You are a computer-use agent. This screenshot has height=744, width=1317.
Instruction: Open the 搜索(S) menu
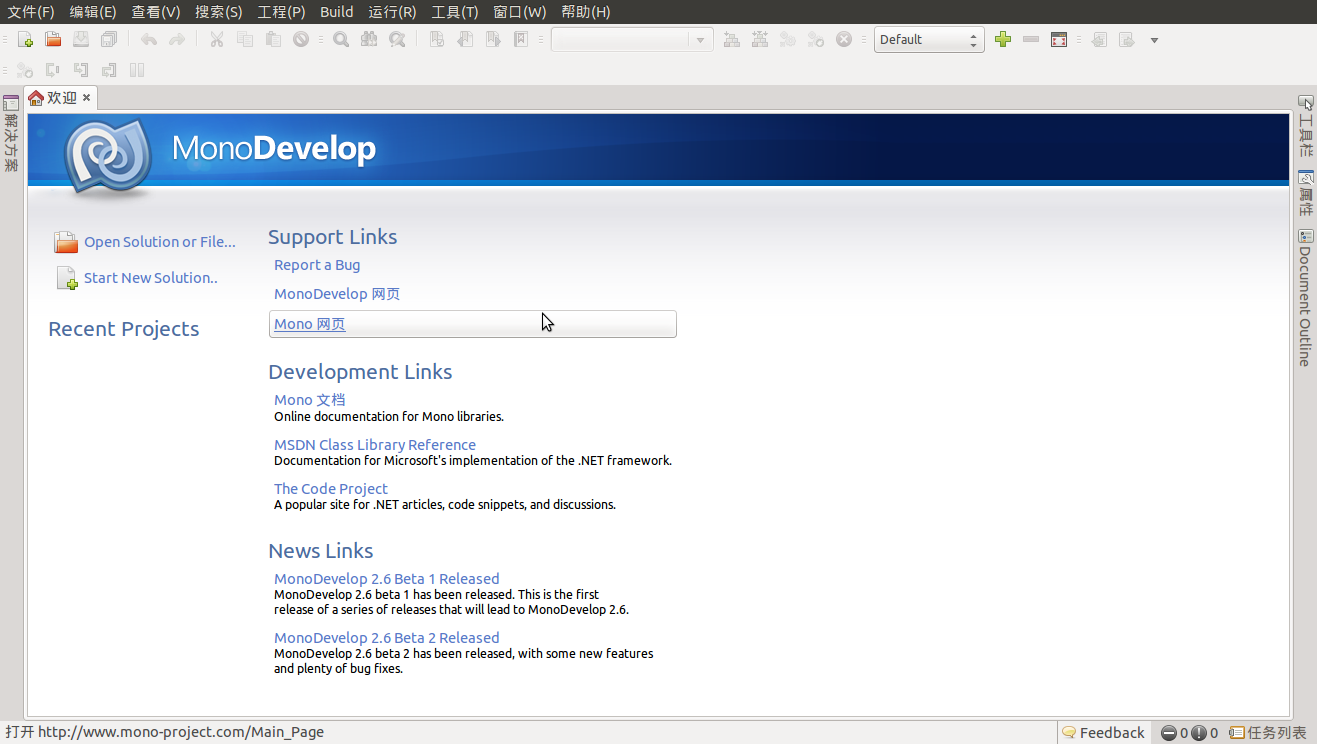(219, 12)
